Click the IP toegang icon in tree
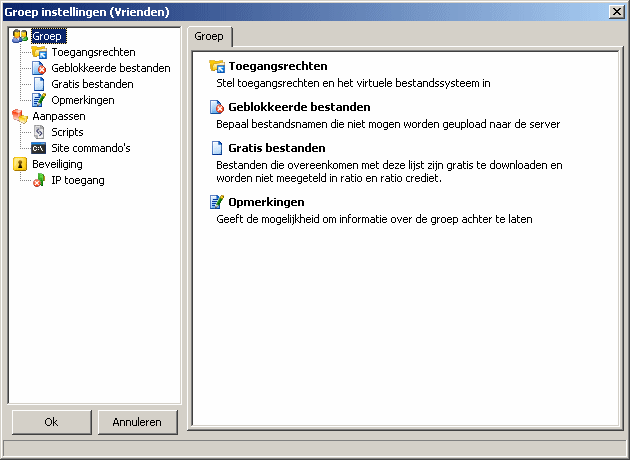 39,180
